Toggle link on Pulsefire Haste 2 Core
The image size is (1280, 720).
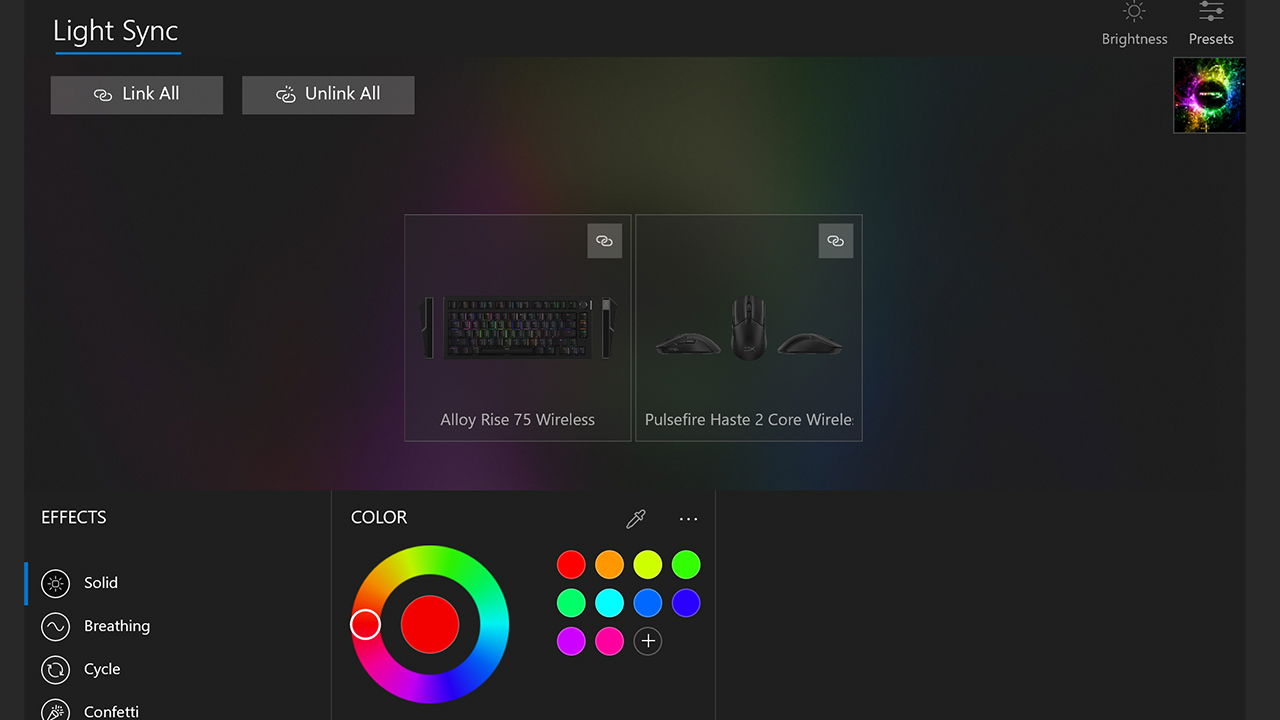point(836,241)
